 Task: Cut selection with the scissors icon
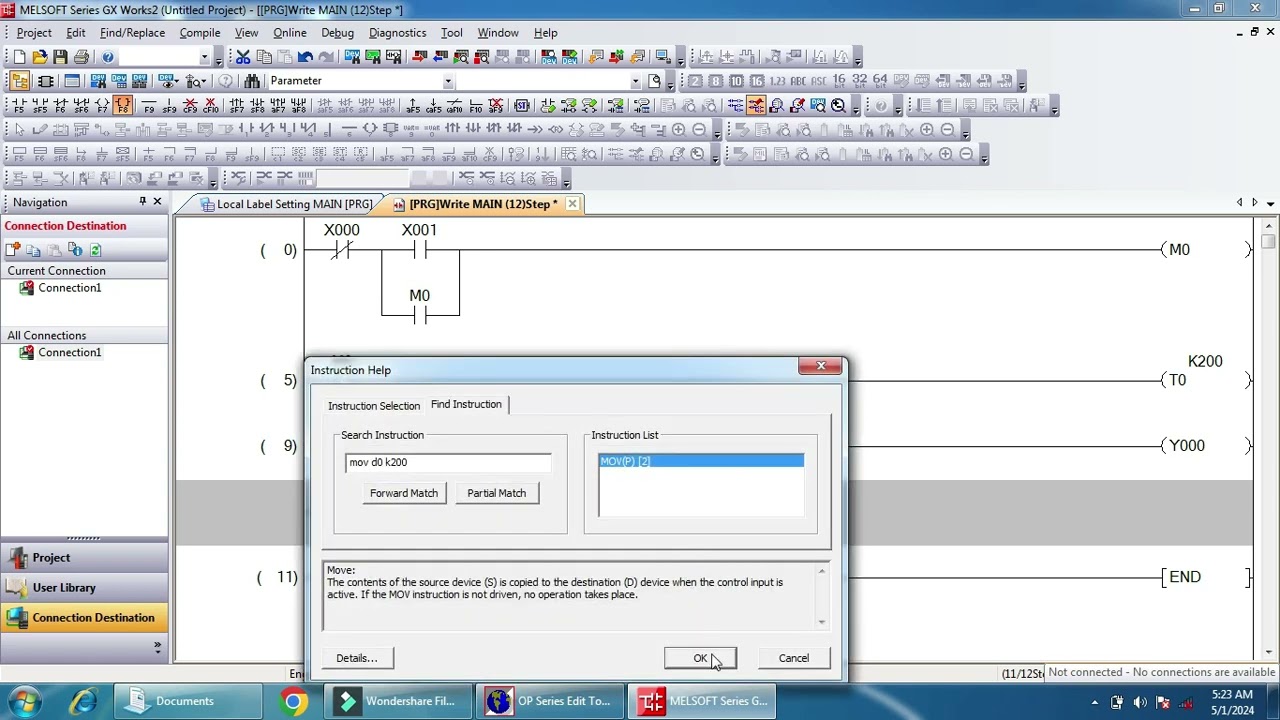coord(243,57)
